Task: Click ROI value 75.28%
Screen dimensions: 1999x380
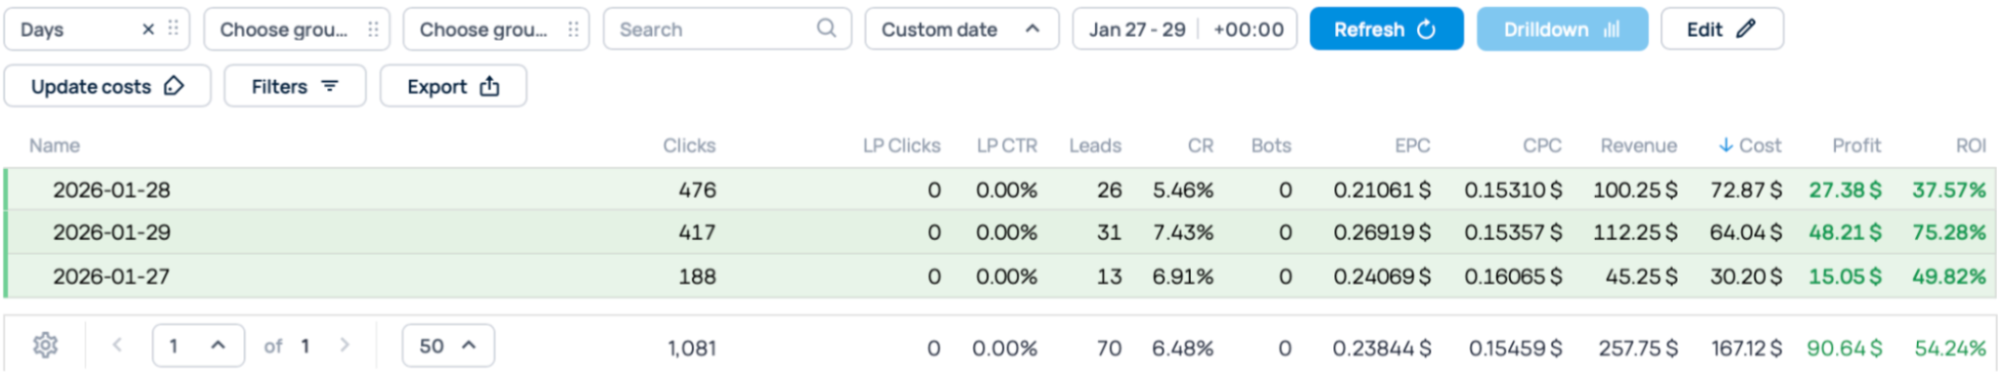Action: pyautogui.click(x=1949, y=232)
